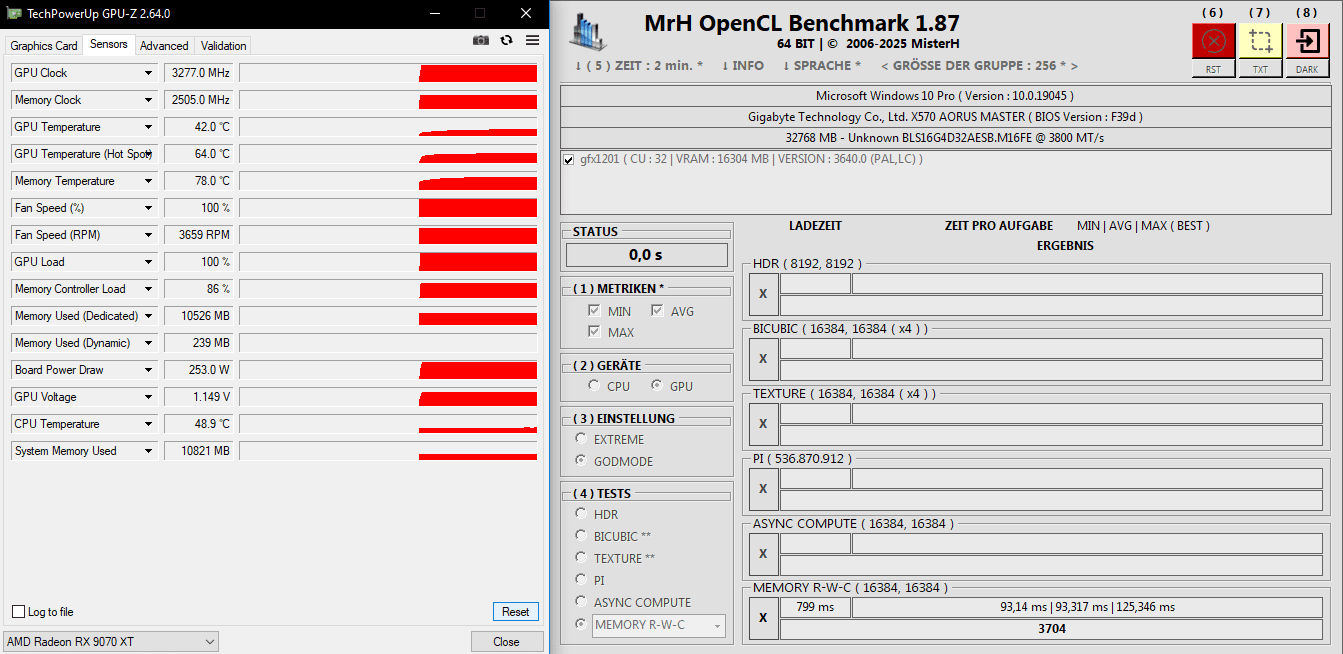Click the X button of the BICUBIC result

click(763, 359)
